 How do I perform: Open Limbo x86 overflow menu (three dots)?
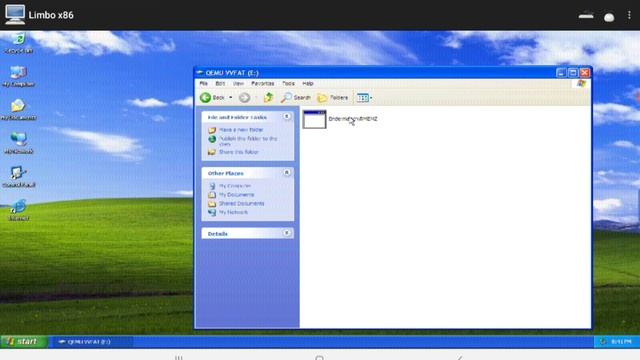629,15
